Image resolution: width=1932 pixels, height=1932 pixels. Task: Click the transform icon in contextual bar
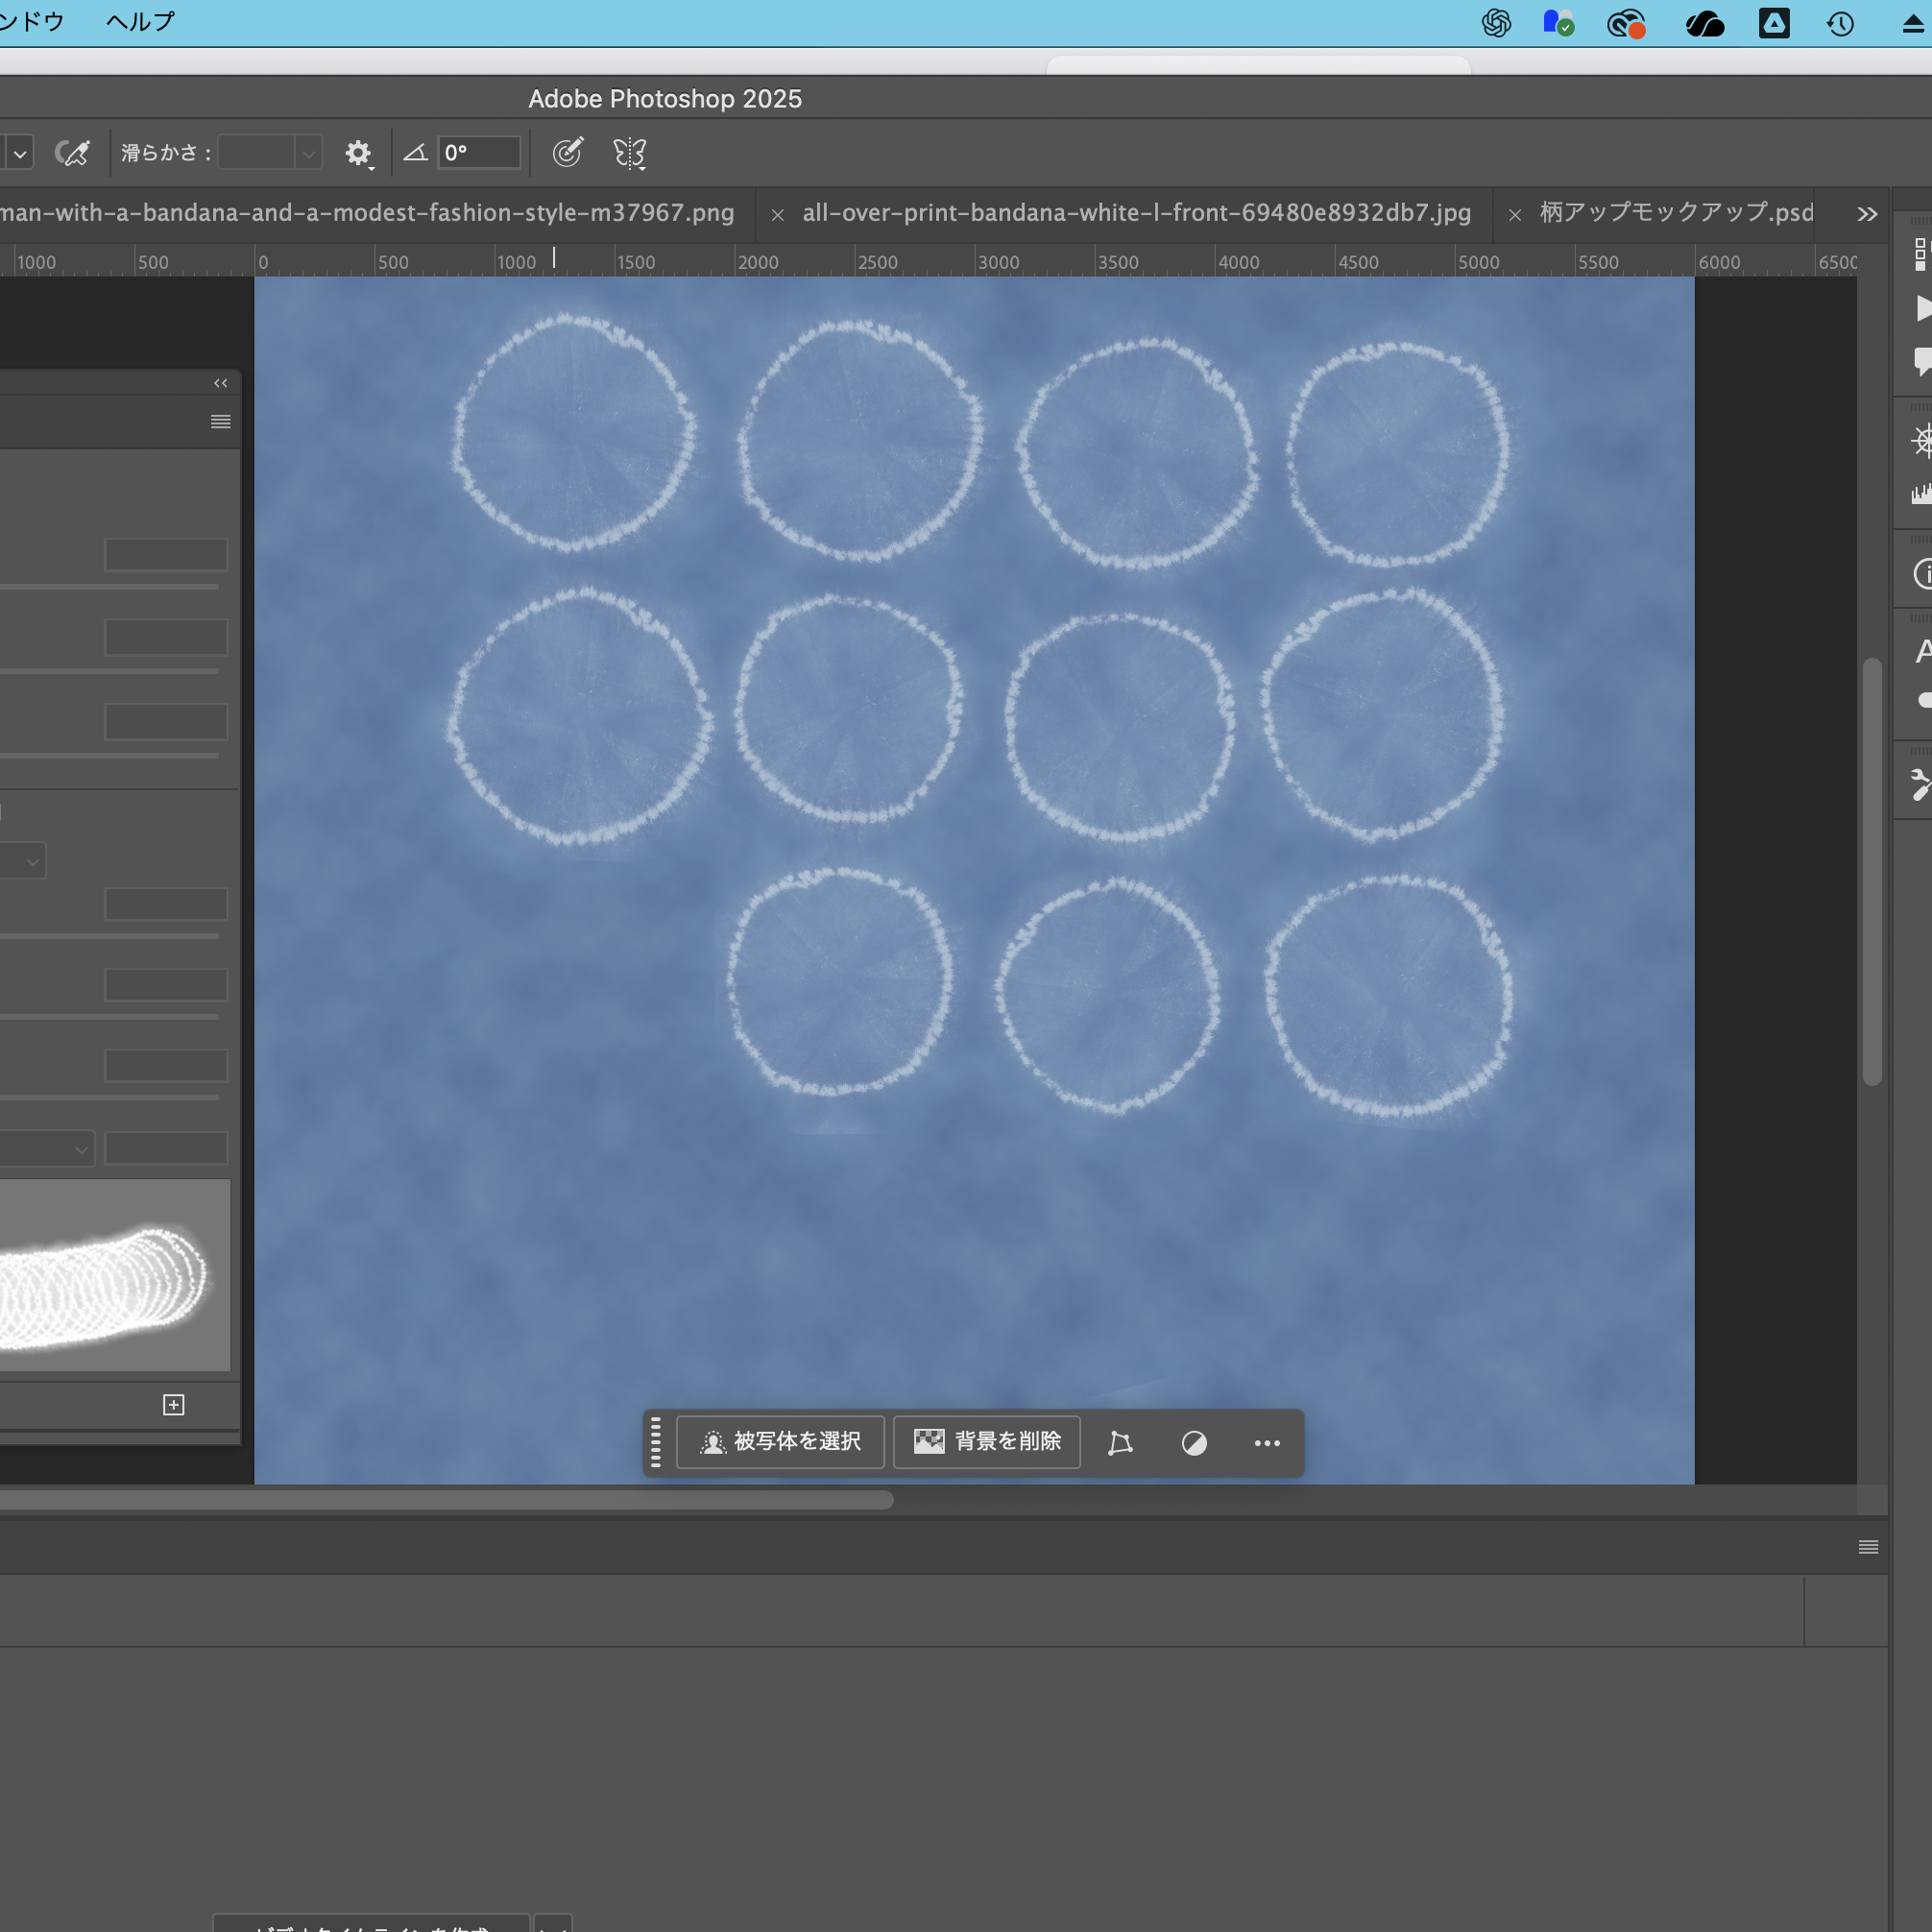[x=1120, y=1443]
